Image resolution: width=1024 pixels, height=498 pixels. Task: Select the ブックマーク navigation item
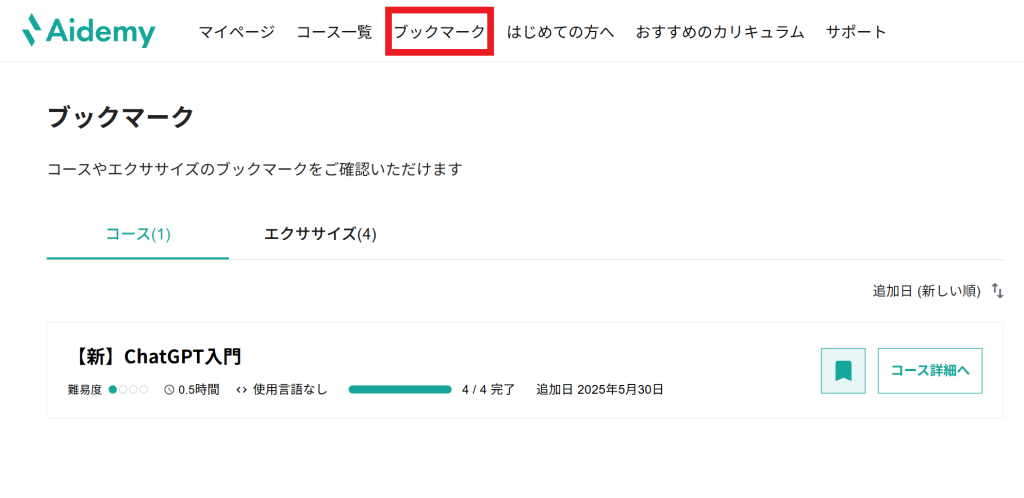tap(439, 32)
